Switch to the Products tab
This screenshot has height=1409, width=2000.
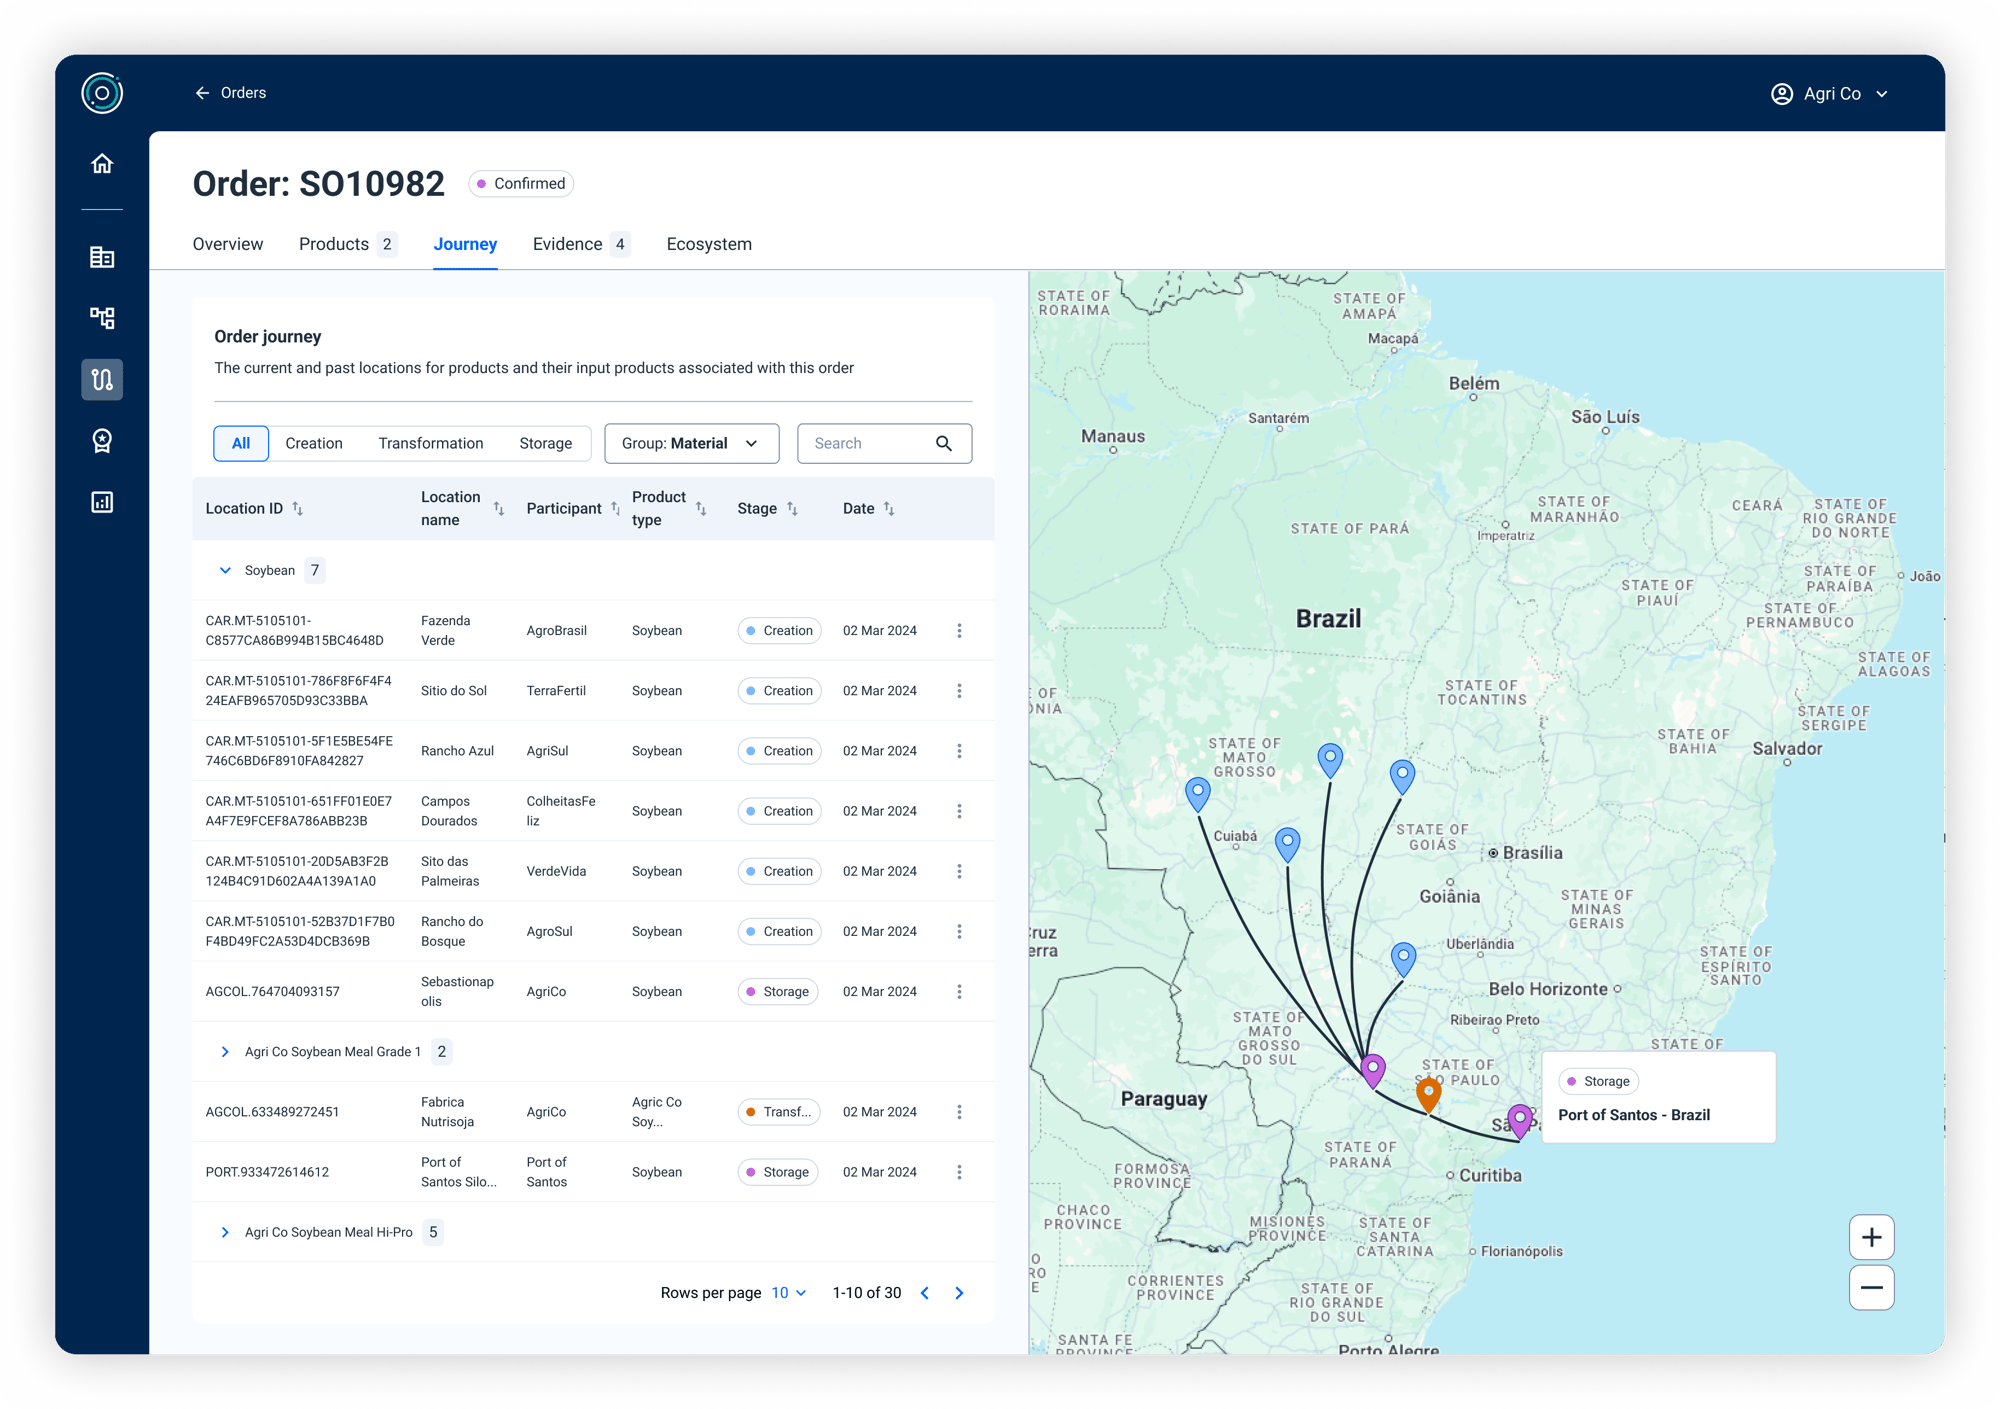pyautogui.click(x=347, y=244)
